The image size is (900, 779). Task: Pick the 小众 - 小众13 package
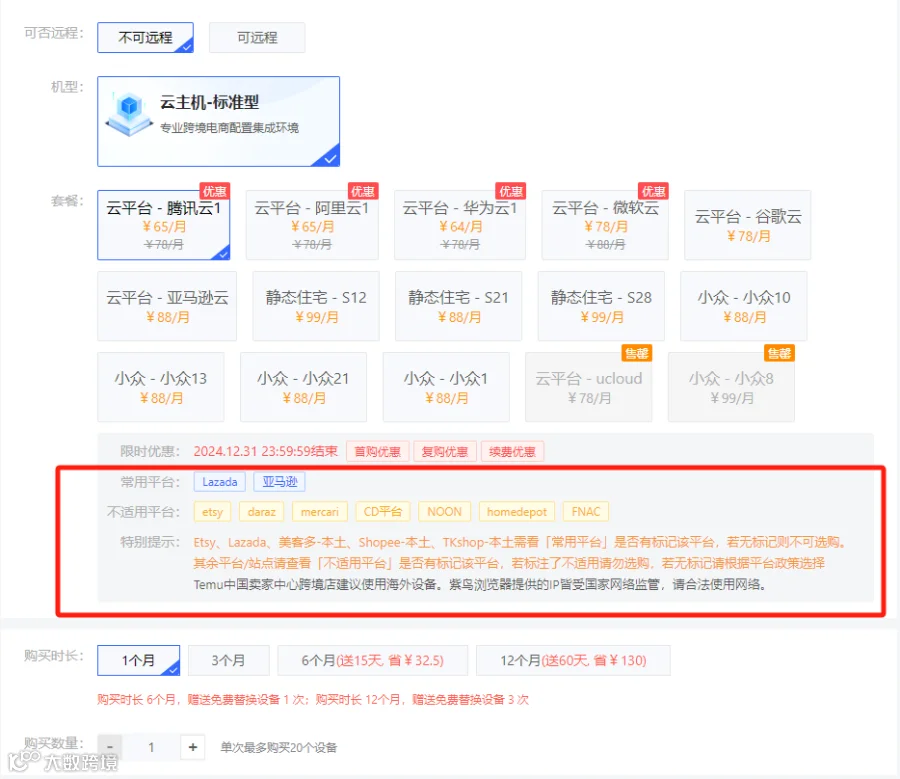pos(161,387)
